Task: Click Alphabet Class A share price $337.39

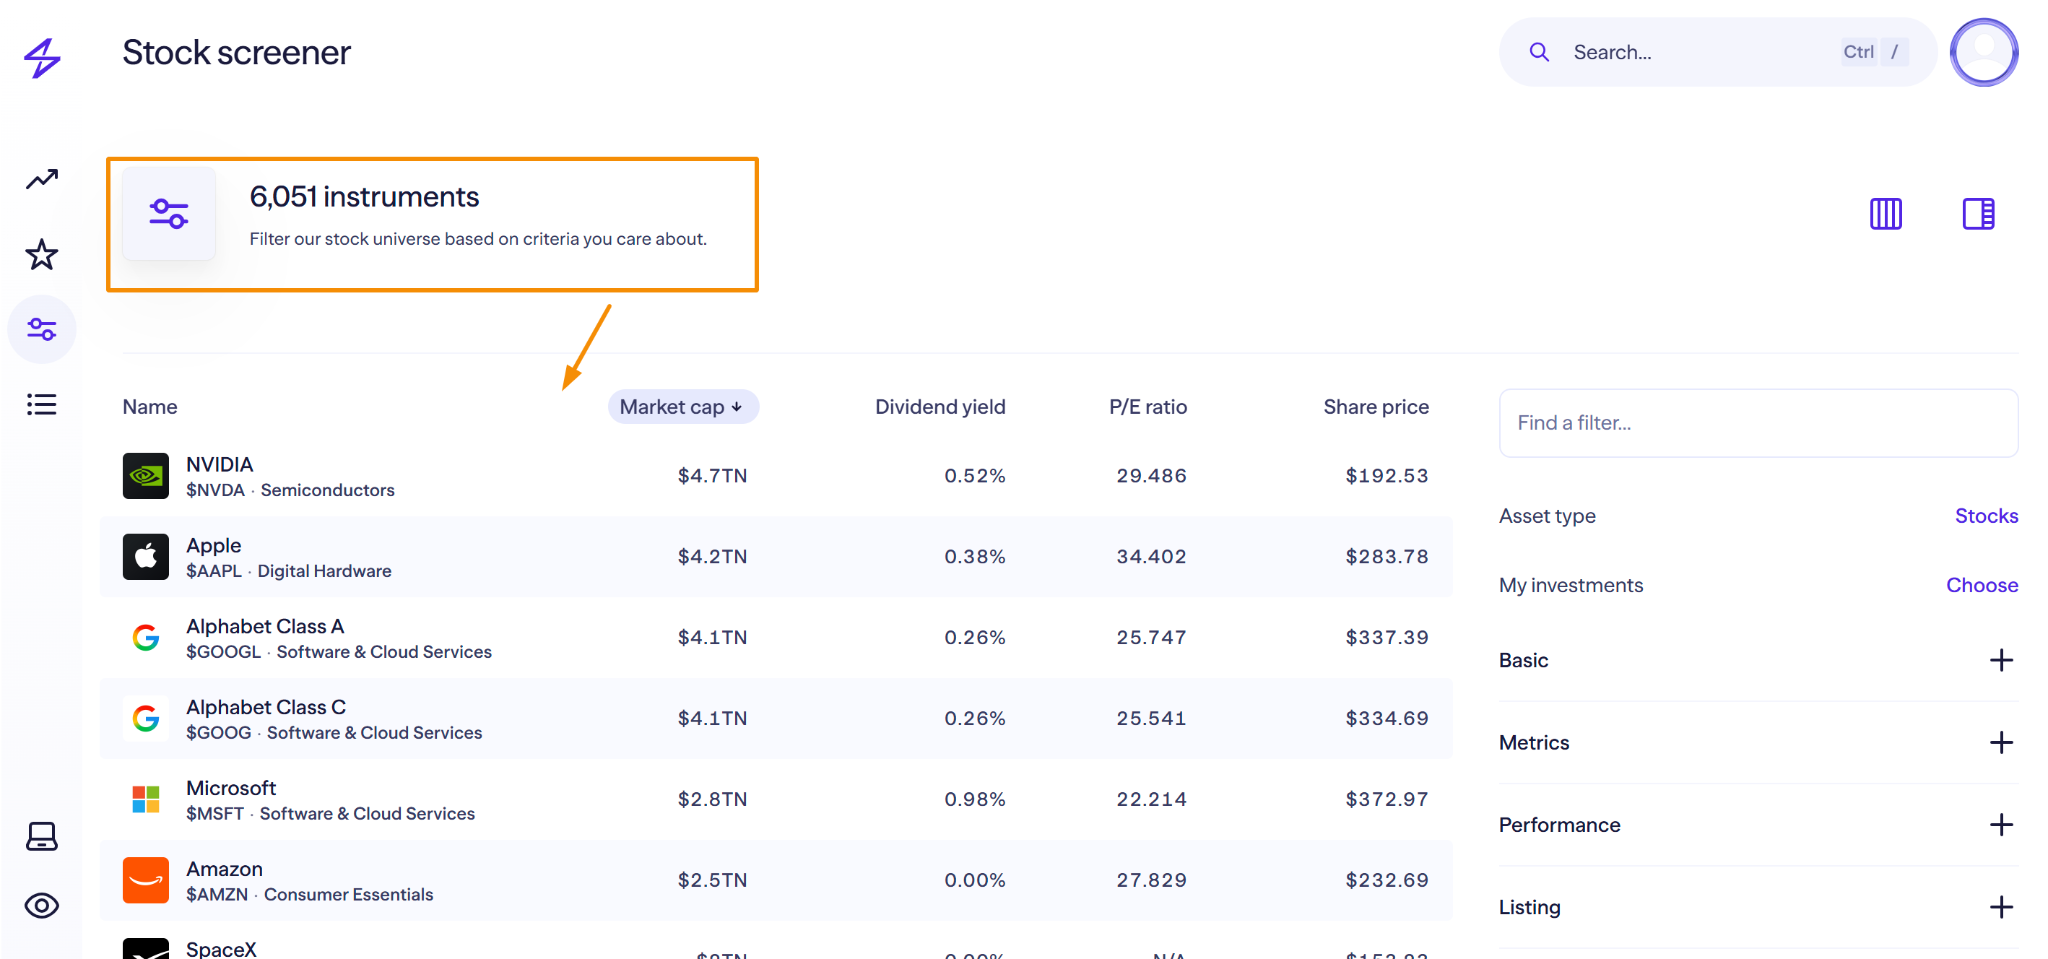Action: pyautogui.click(x=1387, y=638)
